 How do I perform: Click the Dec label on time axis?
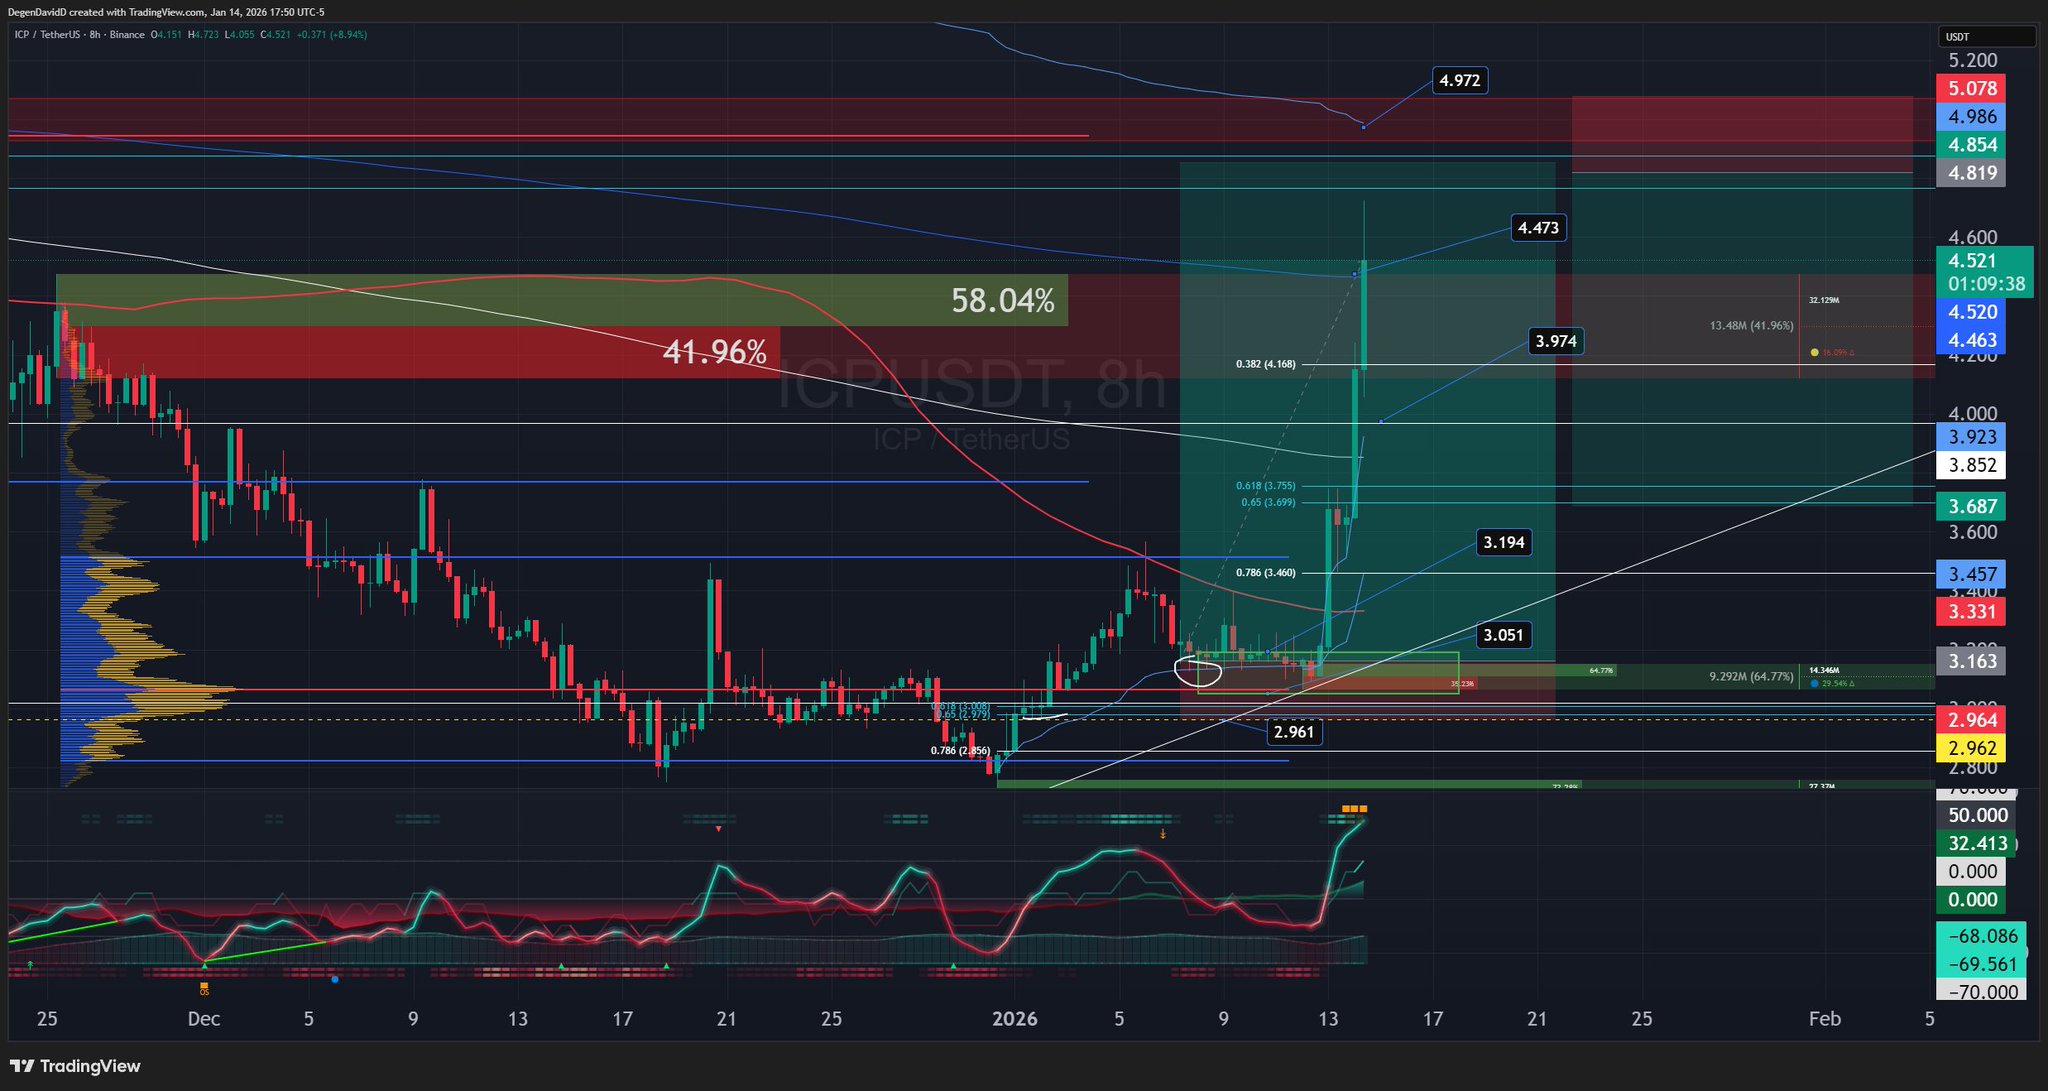pyautogui.click(x=204, y=1019)
